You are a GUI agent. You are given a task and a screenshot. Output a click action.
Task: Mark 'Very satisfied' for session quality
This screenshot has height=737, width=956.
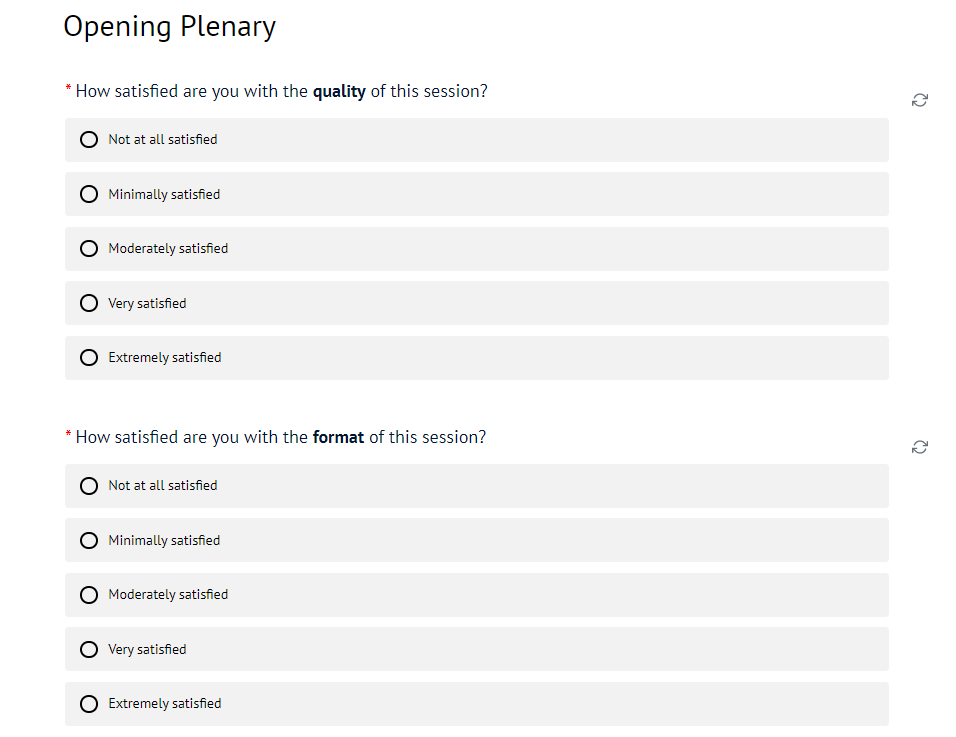(x=89, y=303)
